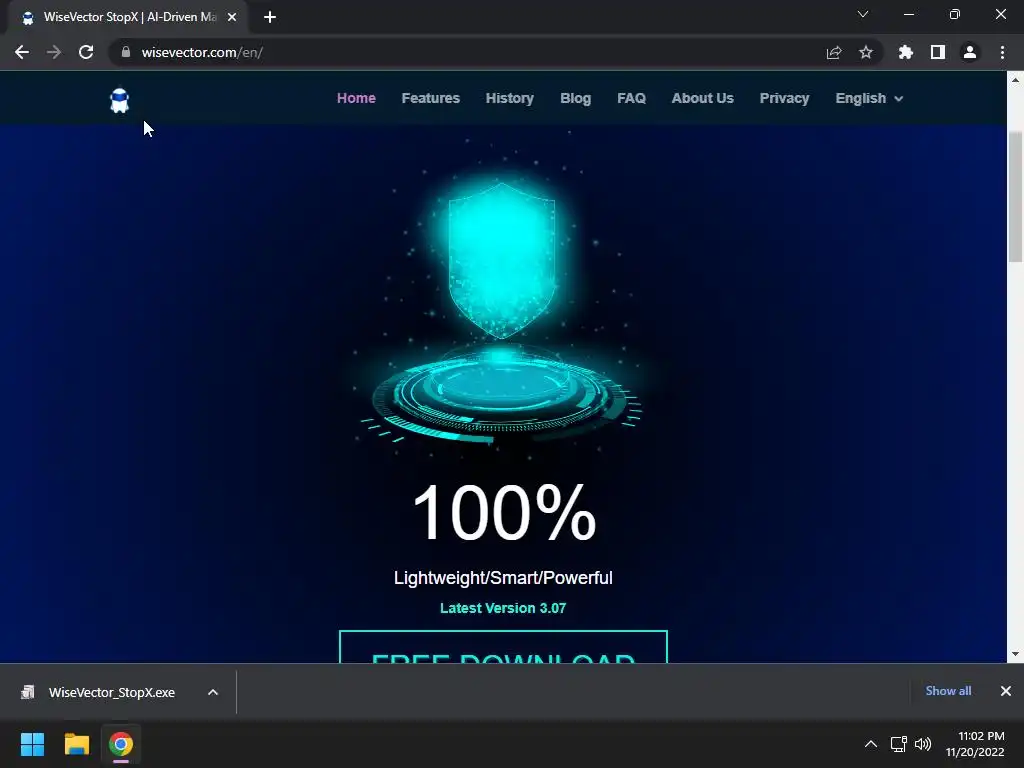Close the WiseVector StopX tab

click(x=232, y=18)
